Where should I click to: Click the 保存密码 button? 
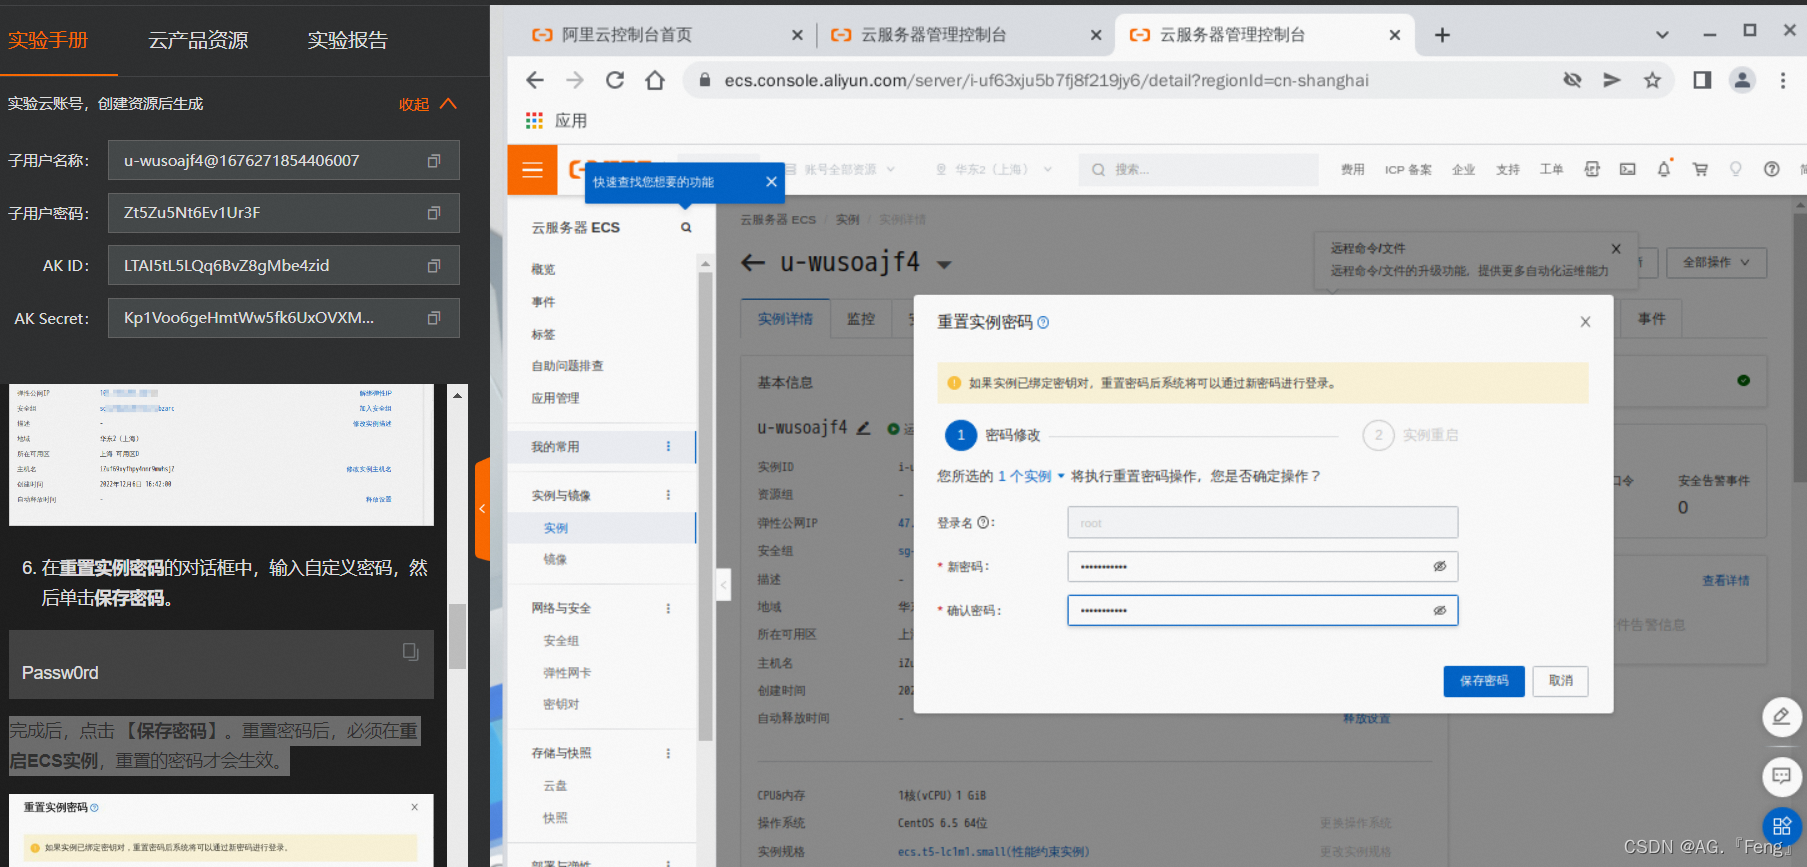point(1484,681)
